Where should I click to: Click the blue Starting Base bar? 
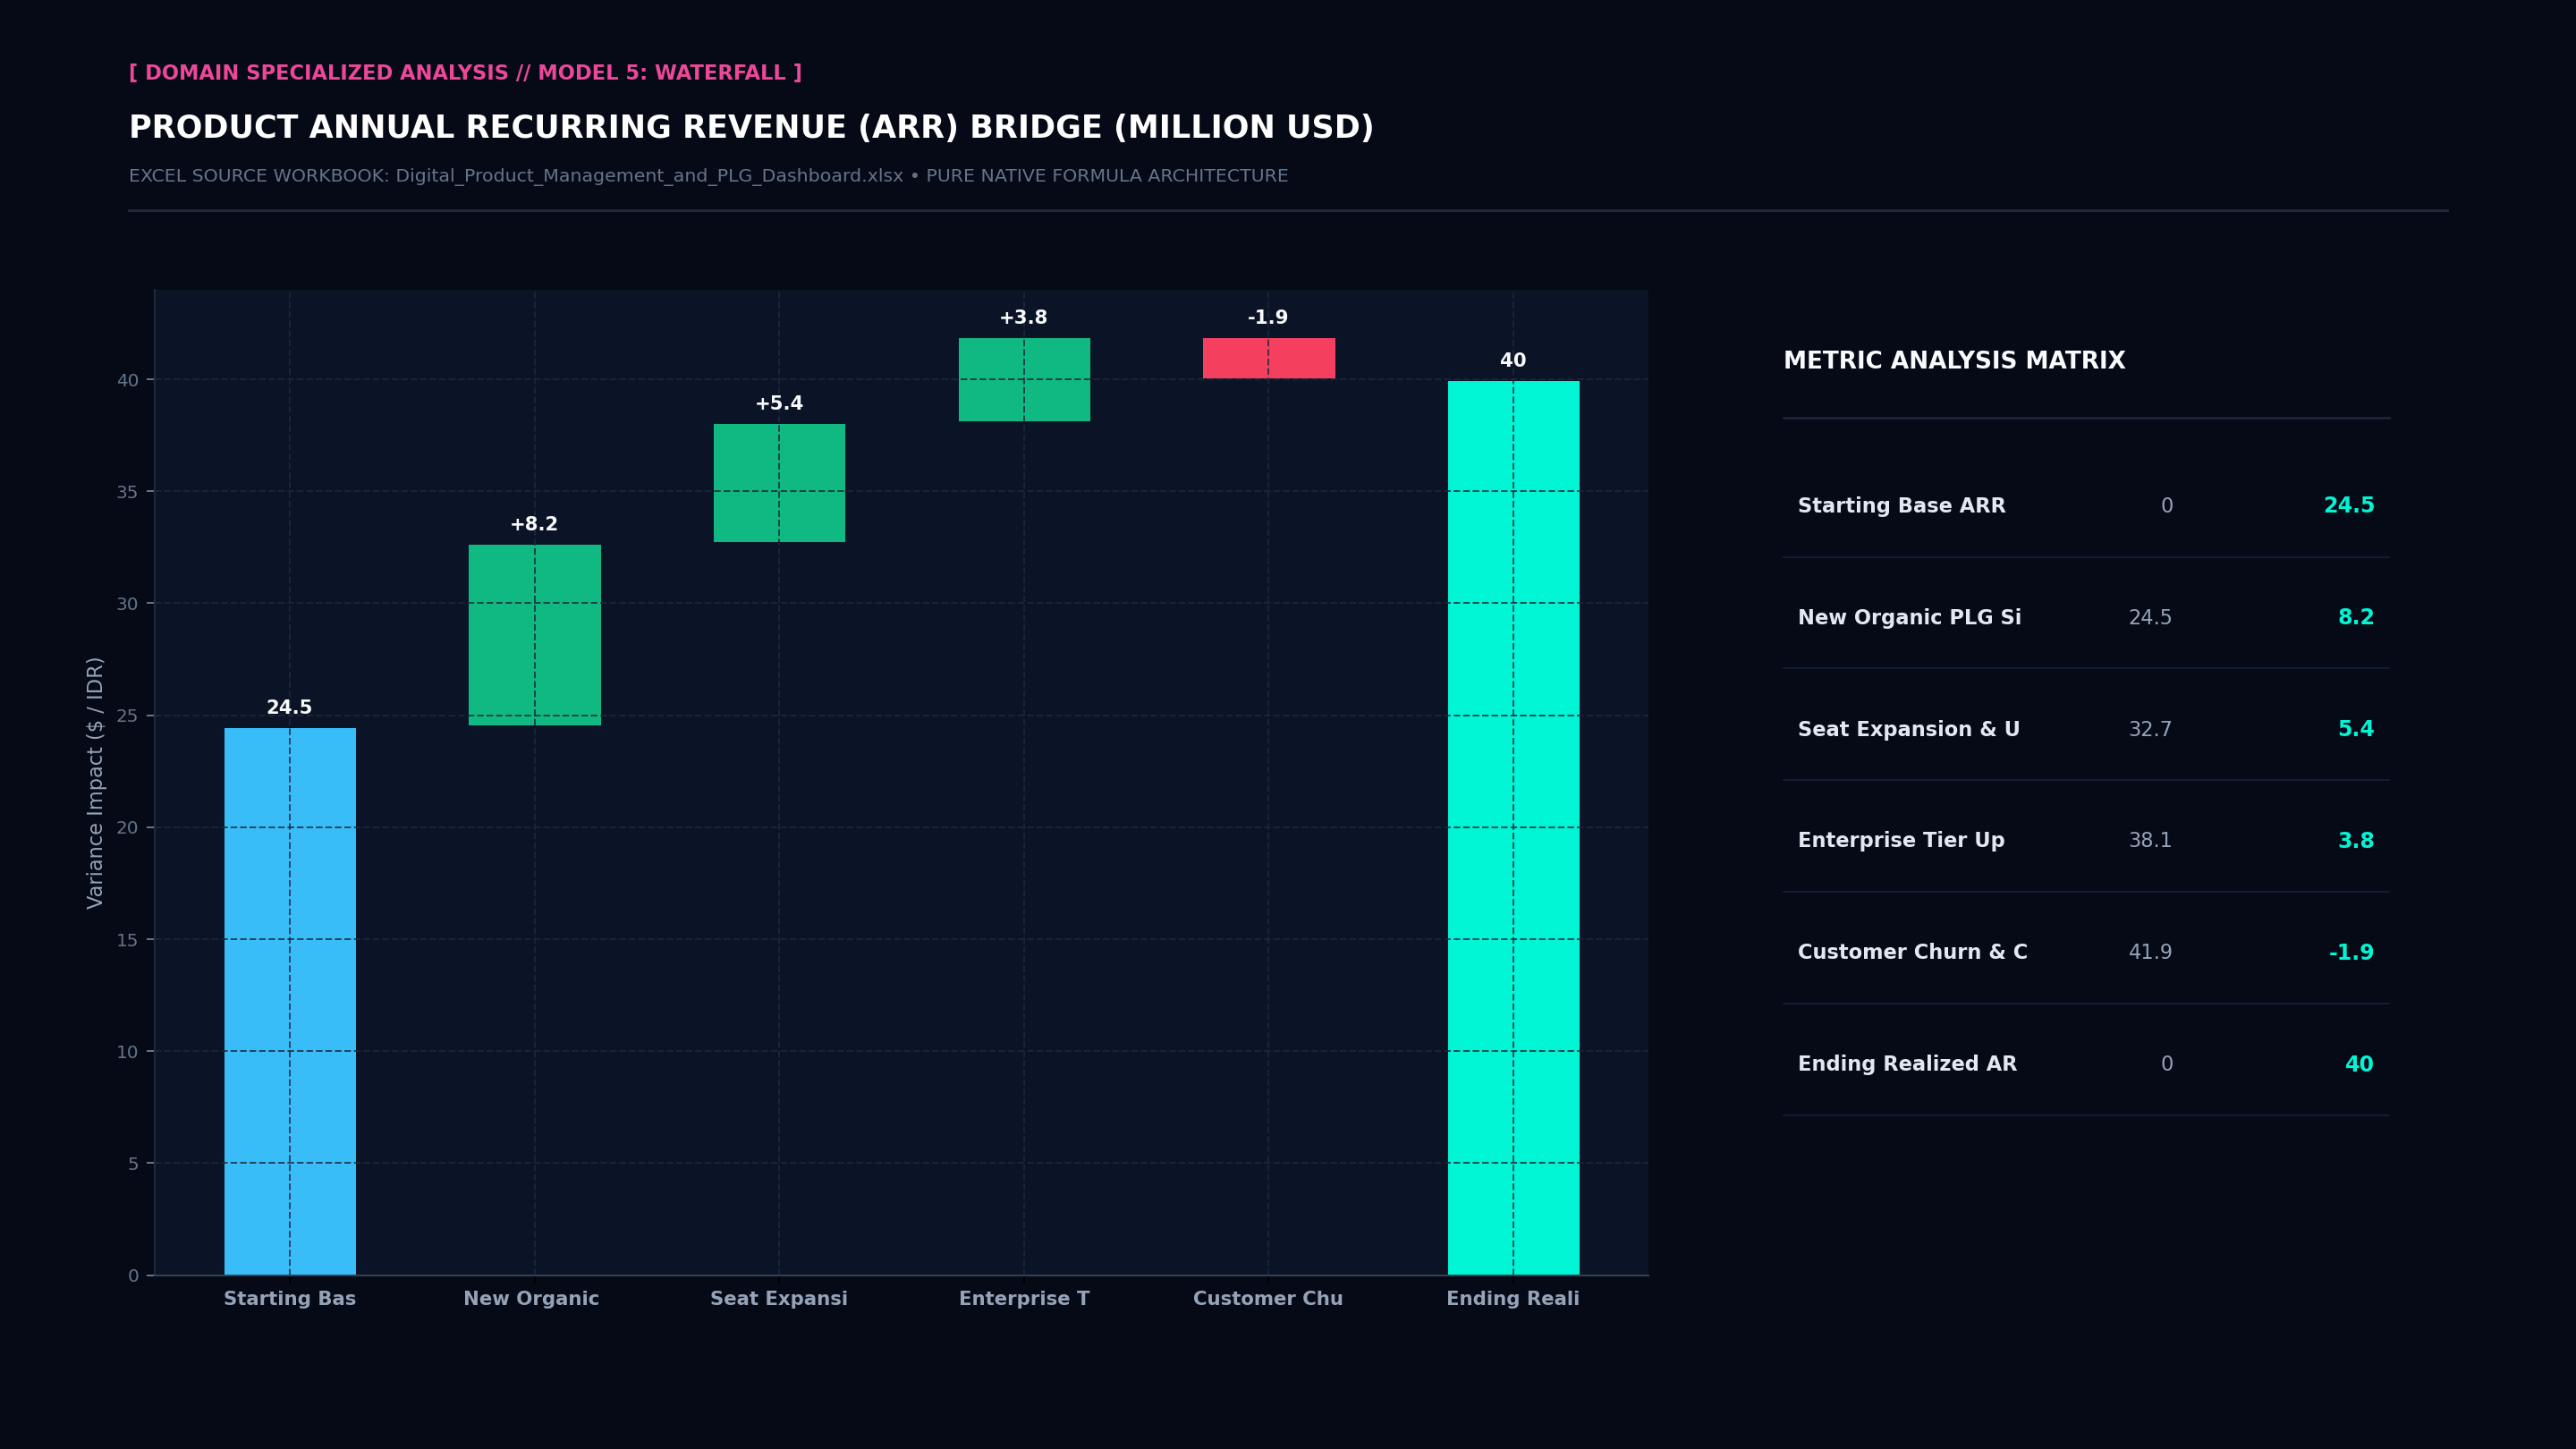click(x=290, y=1001)
